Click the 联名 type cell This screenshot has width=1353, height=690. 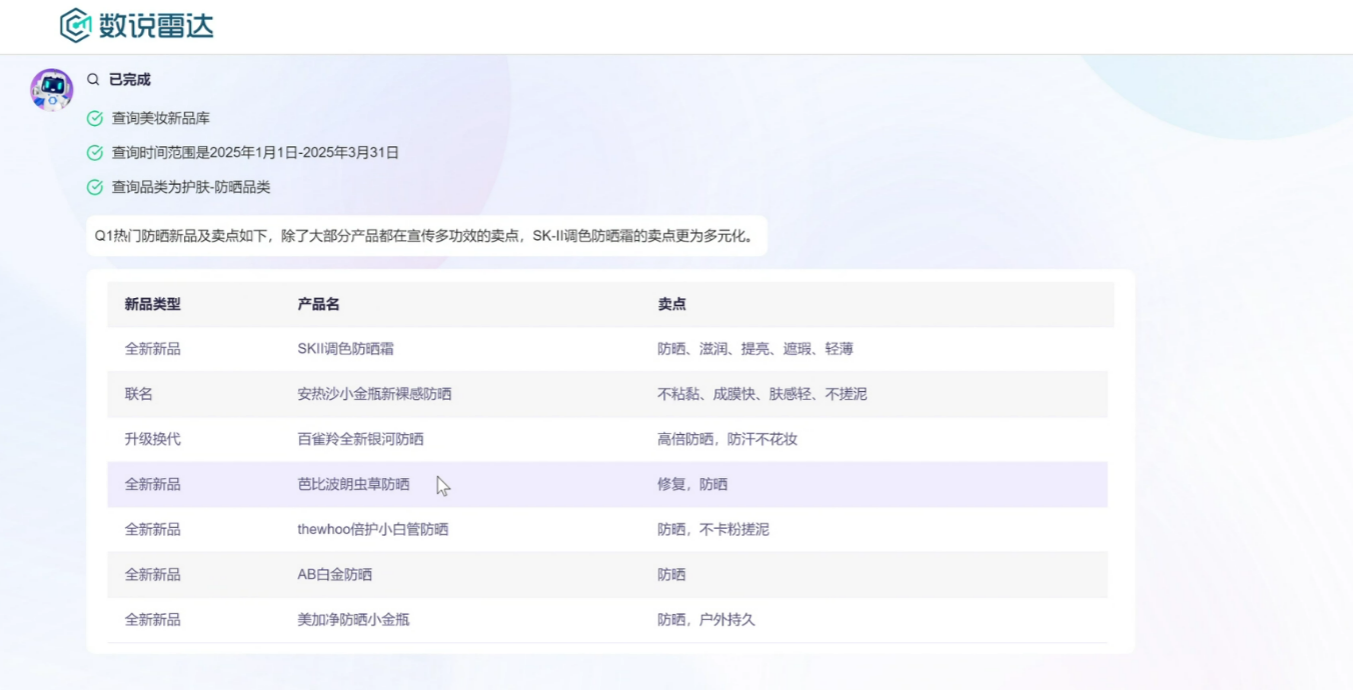pos(139,394)
